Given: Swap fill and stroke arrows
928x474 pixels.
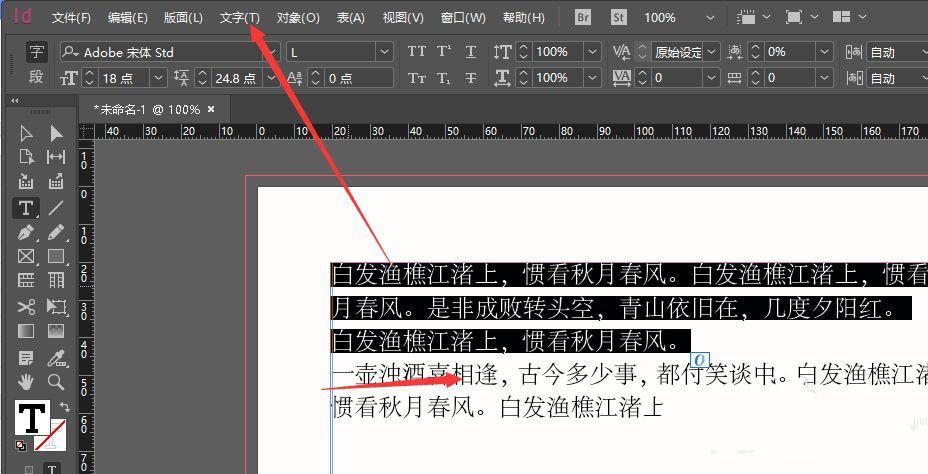Looking at the screenshot, I should (x=65, y=407).
